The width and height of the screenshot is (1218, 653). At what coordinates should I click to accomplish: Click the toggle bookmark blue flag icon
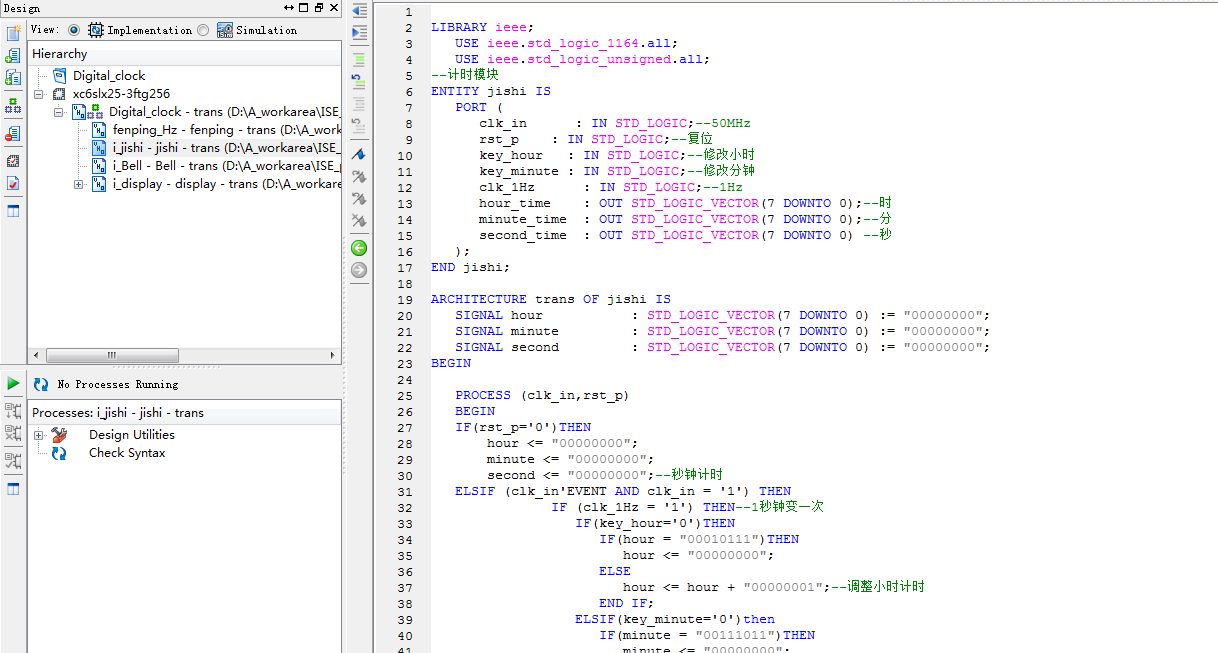pyautogui.click(x=359, y=155)
